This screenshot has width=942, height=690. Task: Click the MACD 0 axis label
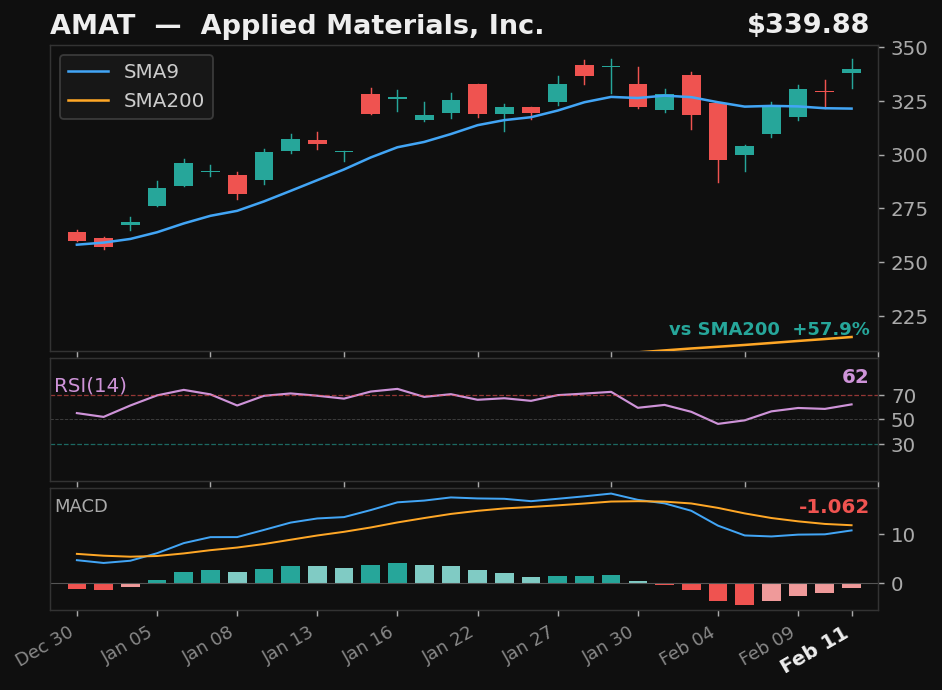coord(897,584)
